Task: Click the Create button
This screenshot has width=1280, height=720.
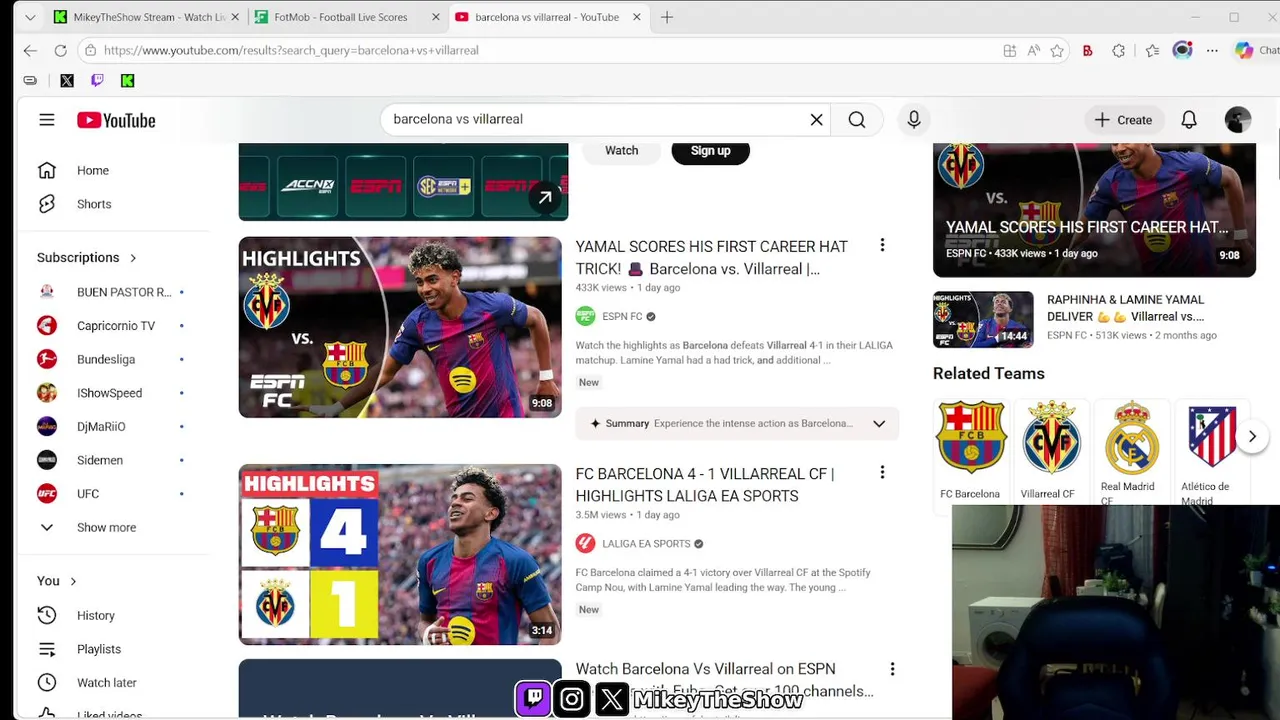Action: [1123, 120]
